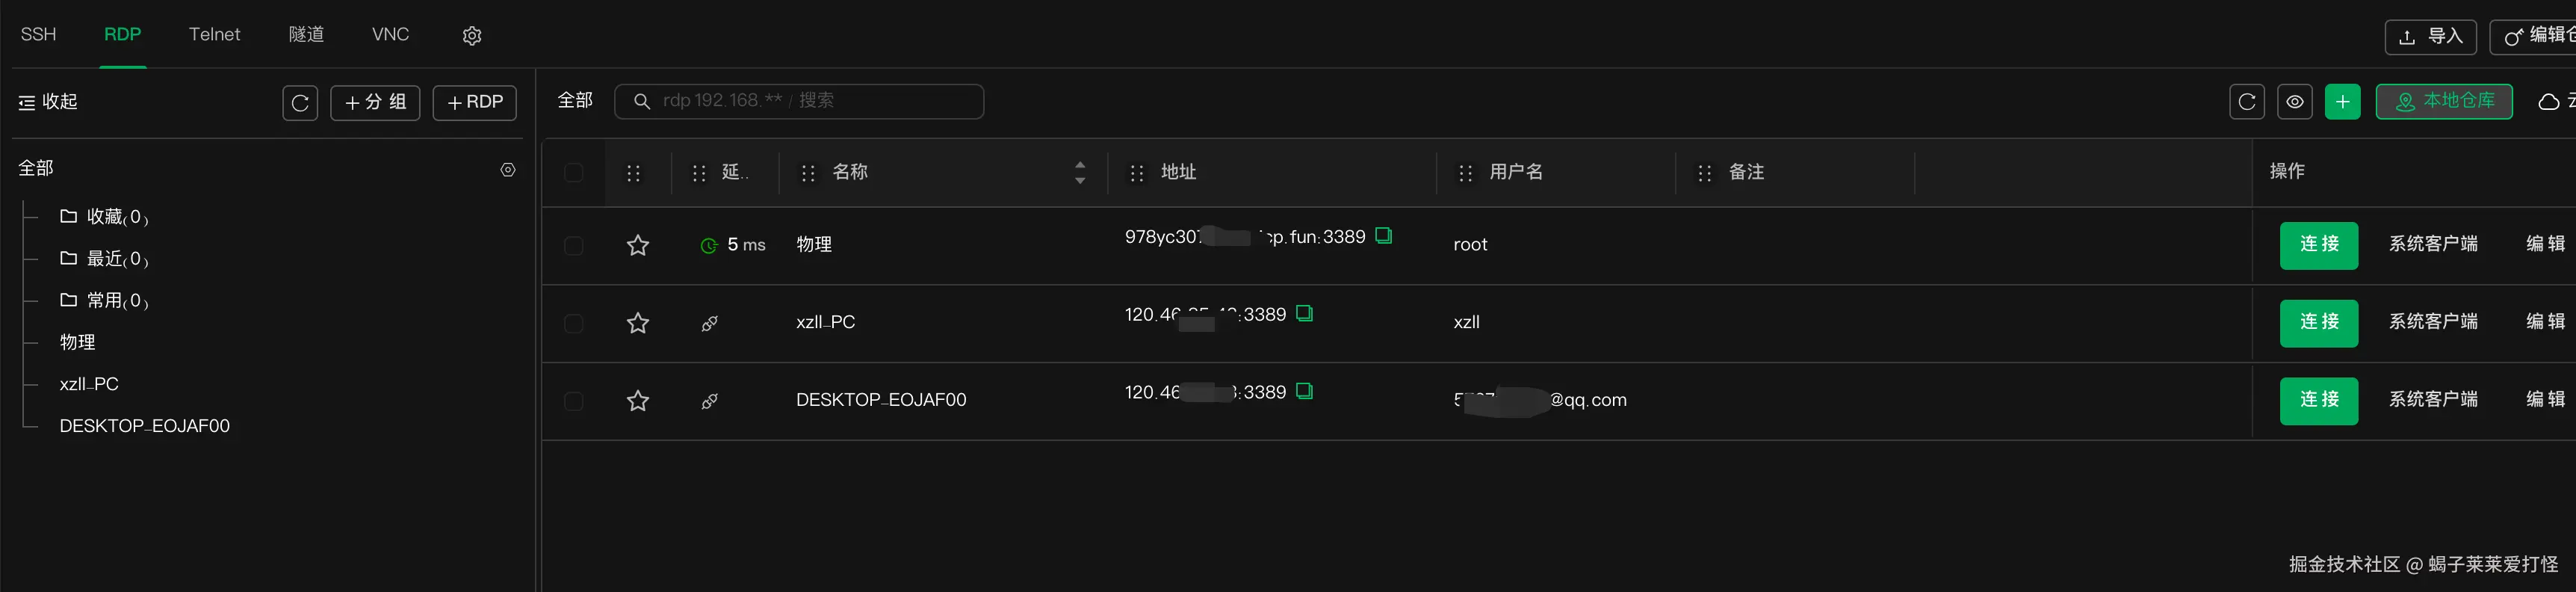Toggle the eye visibility icon in toolbar
Viewport: 2576px width, 592px height.
[2295, 102]
